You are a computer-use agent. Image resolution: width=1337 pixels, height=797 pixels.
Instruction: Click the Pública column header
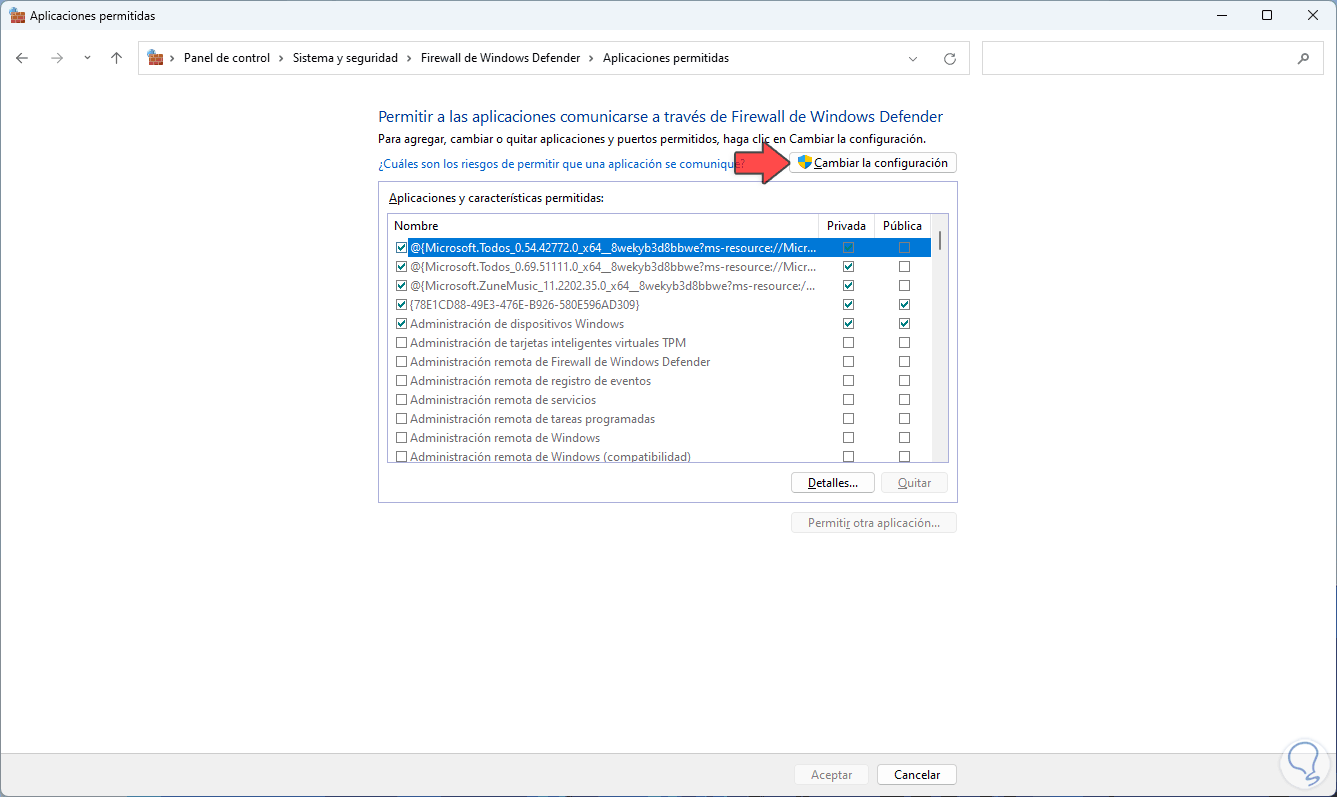point(903,226)
